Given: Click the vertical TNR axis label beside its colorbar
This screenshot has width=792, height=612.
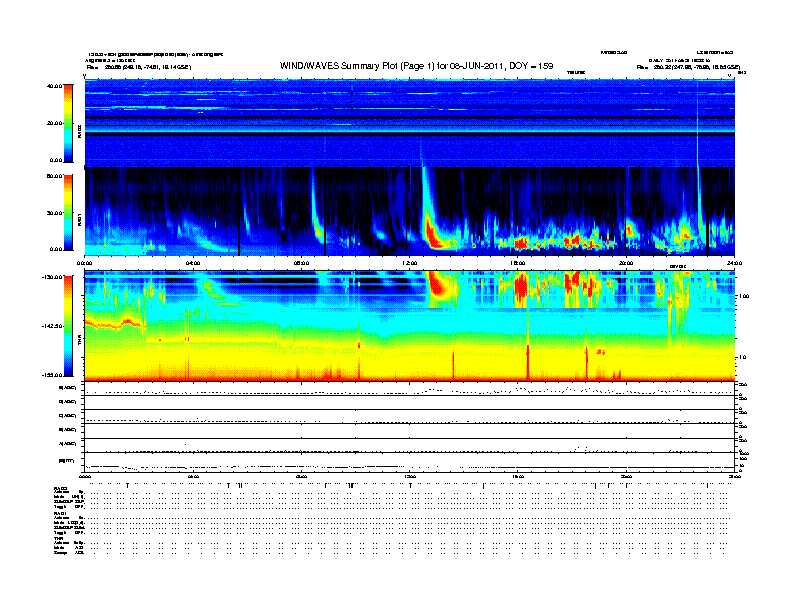Looking at the screenshot, I should click(79, 342).
